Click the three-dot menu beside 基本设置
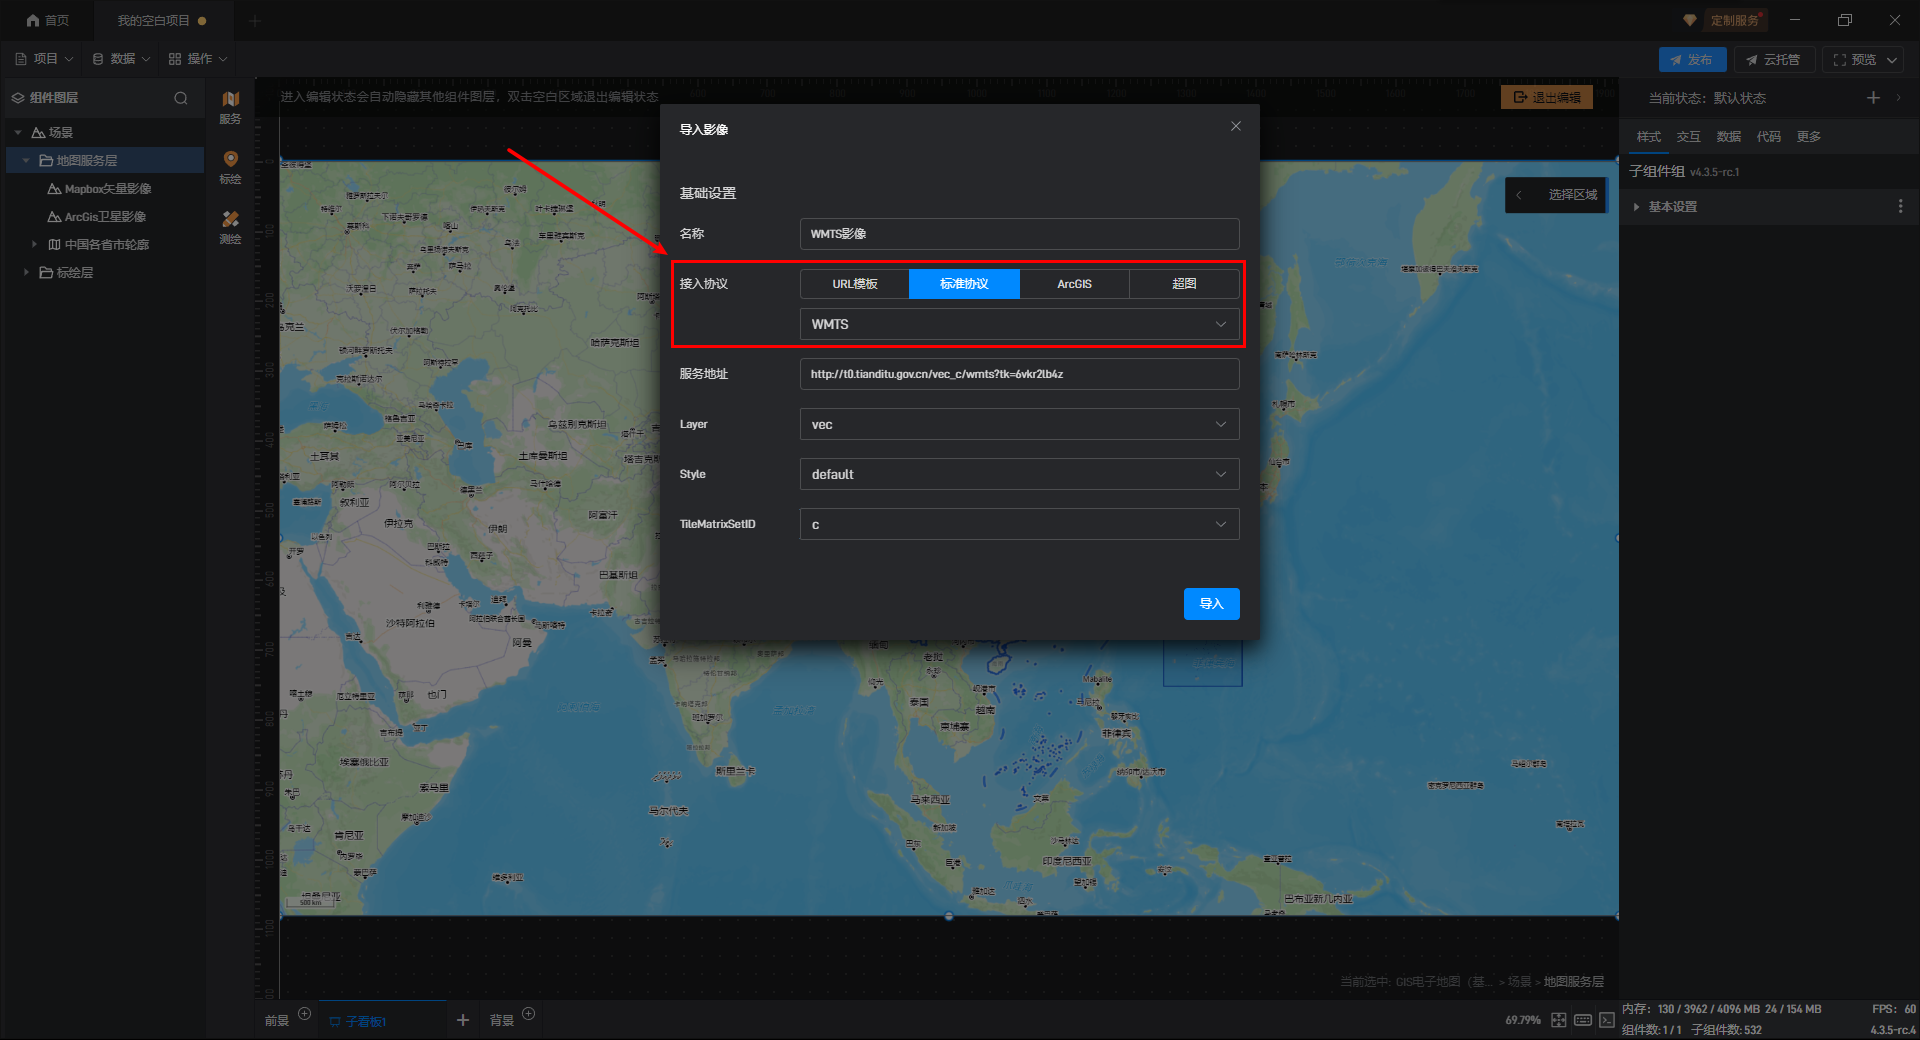 [1900, 206]
